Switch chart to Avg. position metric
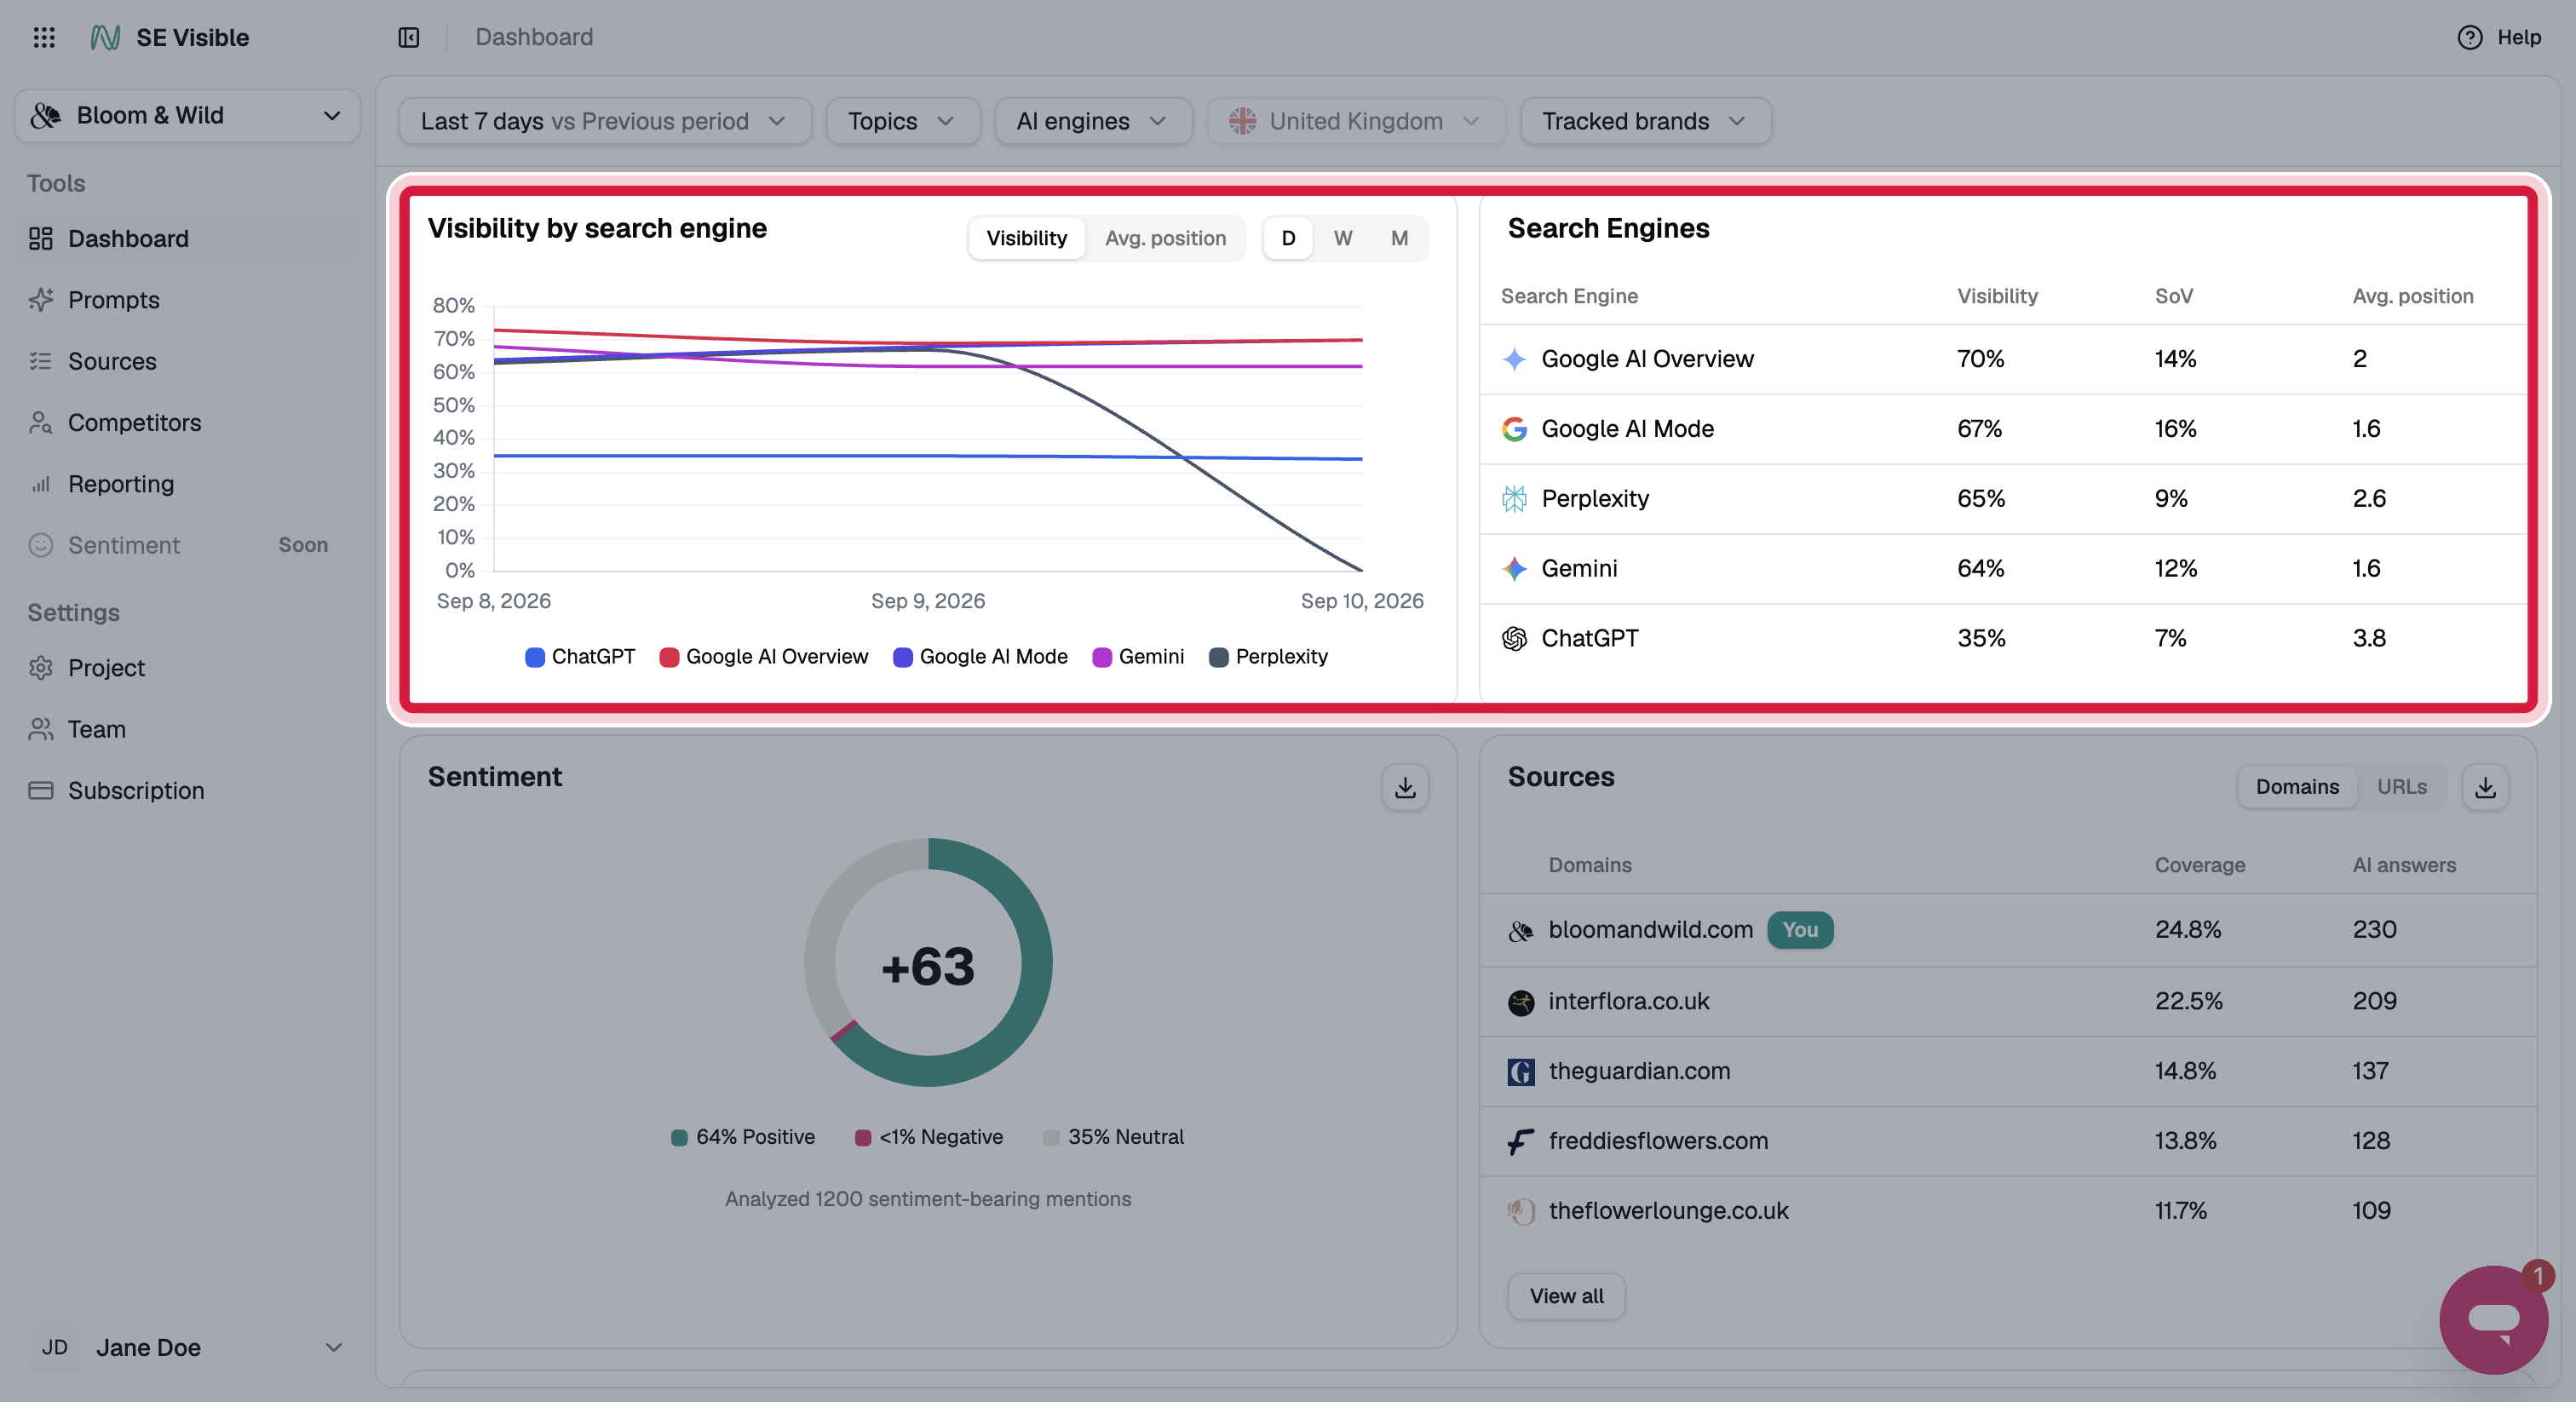Screen dimensions: 2576x1402 (x=1165, y=238)
